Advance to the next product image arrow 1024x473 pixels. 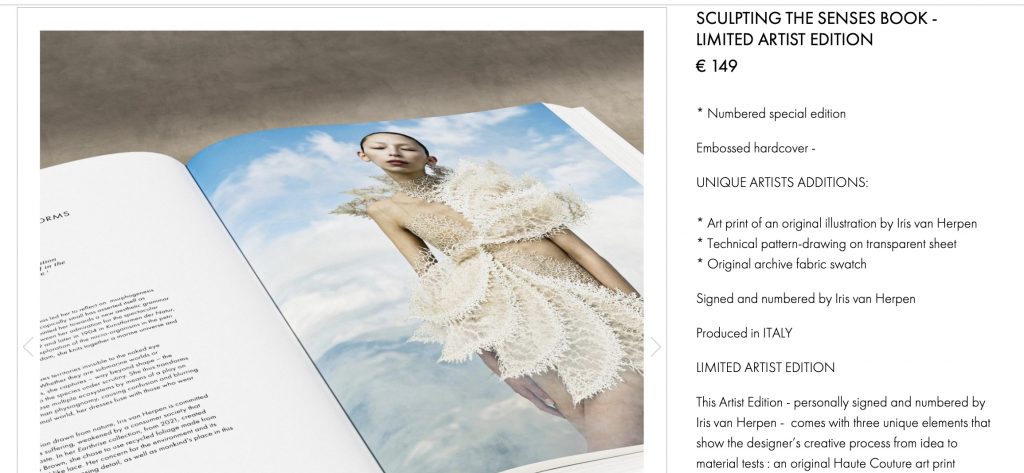point(655,347)
